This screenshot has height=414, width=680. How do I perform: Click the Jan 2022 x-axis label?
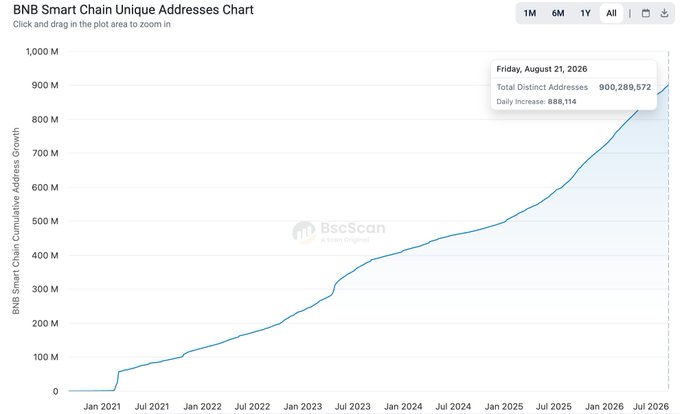202,407
